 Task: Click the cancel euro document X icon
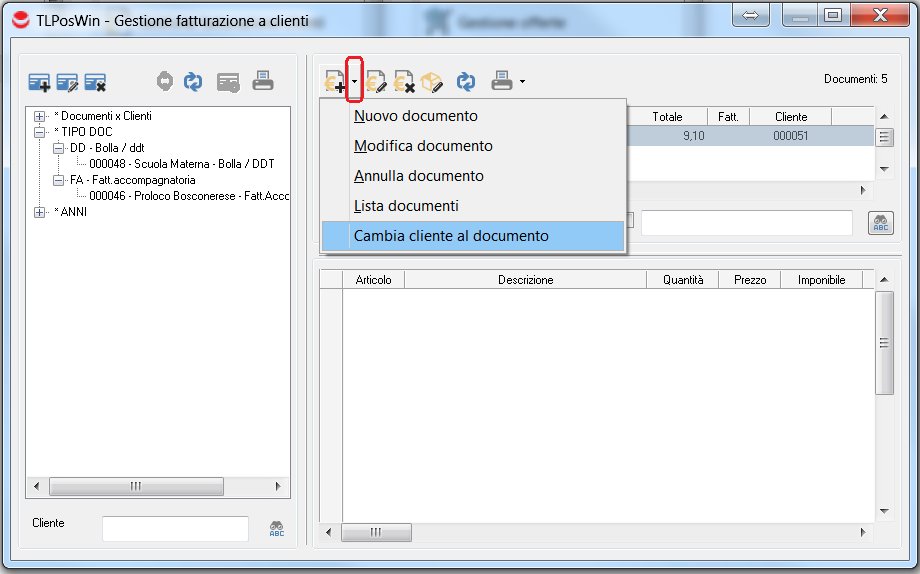(404, 82)
